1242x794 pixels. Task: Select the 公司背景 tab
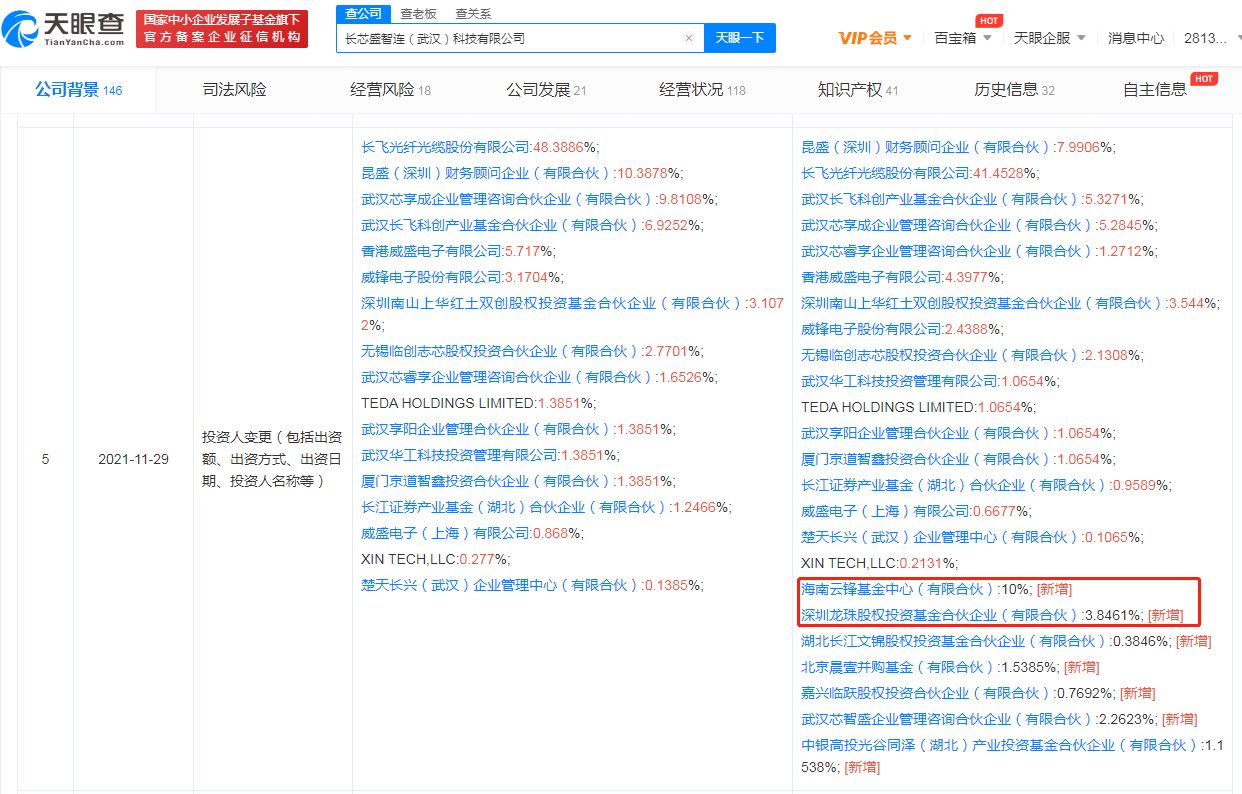pos(78,90)
